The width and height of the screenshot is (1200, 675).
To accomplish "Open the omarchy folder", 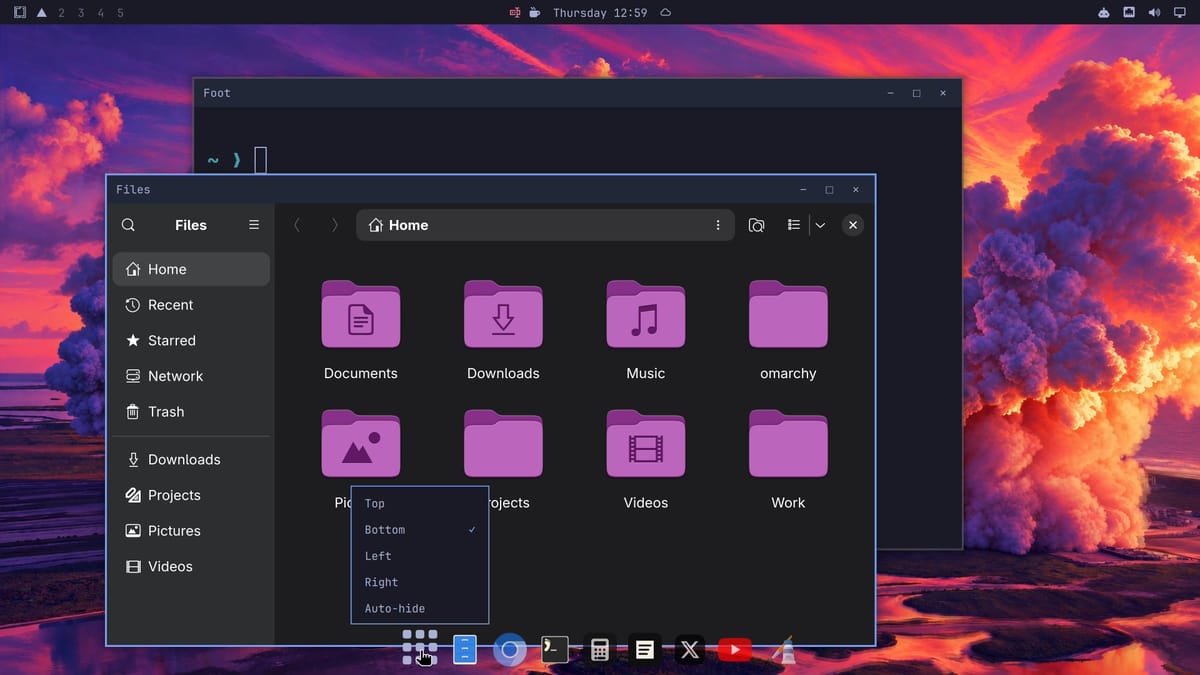I will [788, 314].
